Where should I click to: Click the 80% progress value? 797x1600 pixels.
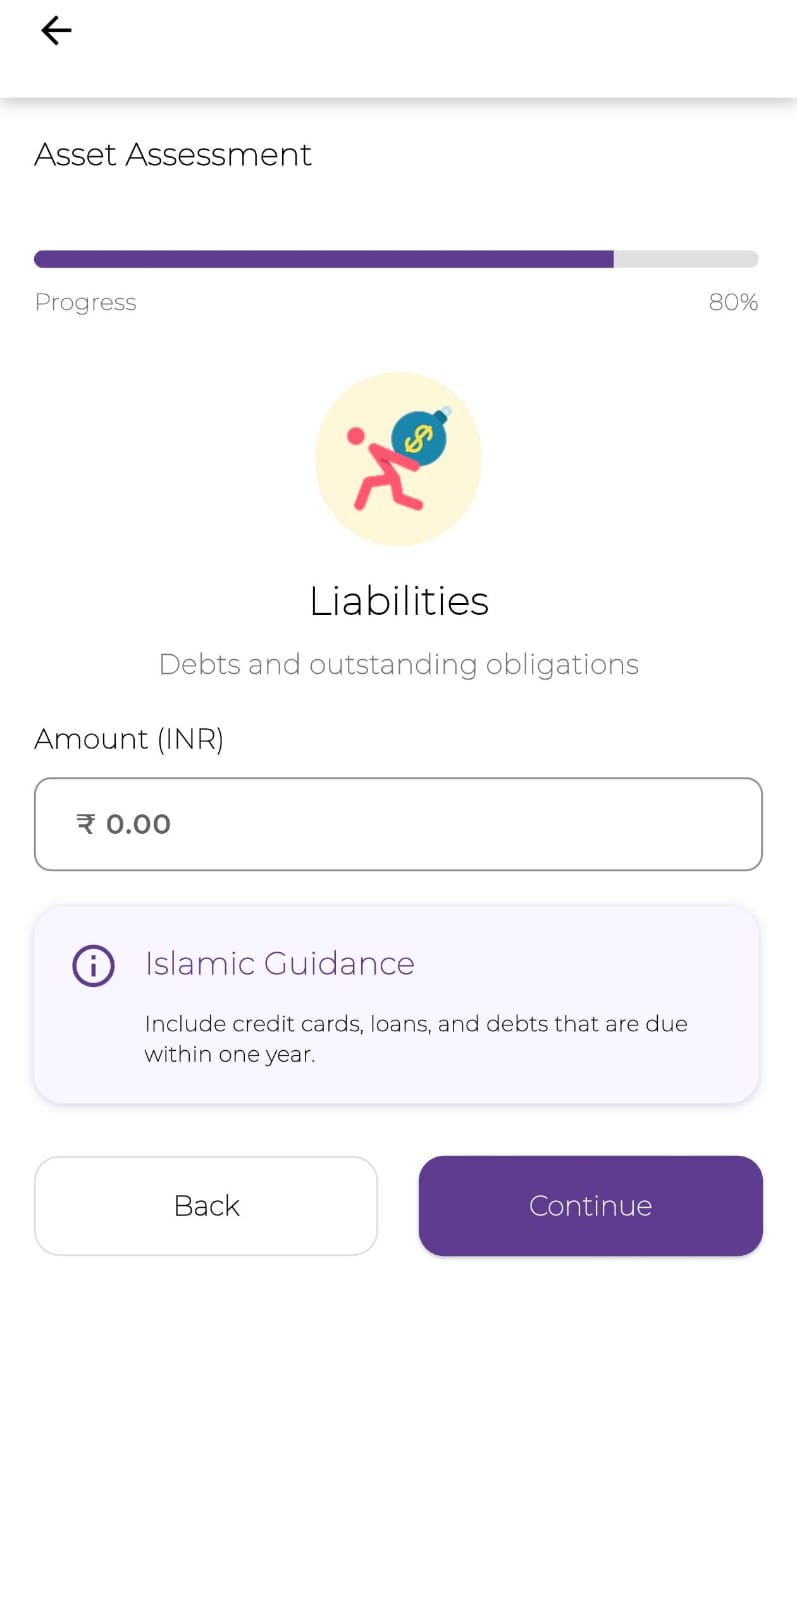(733, 302)
